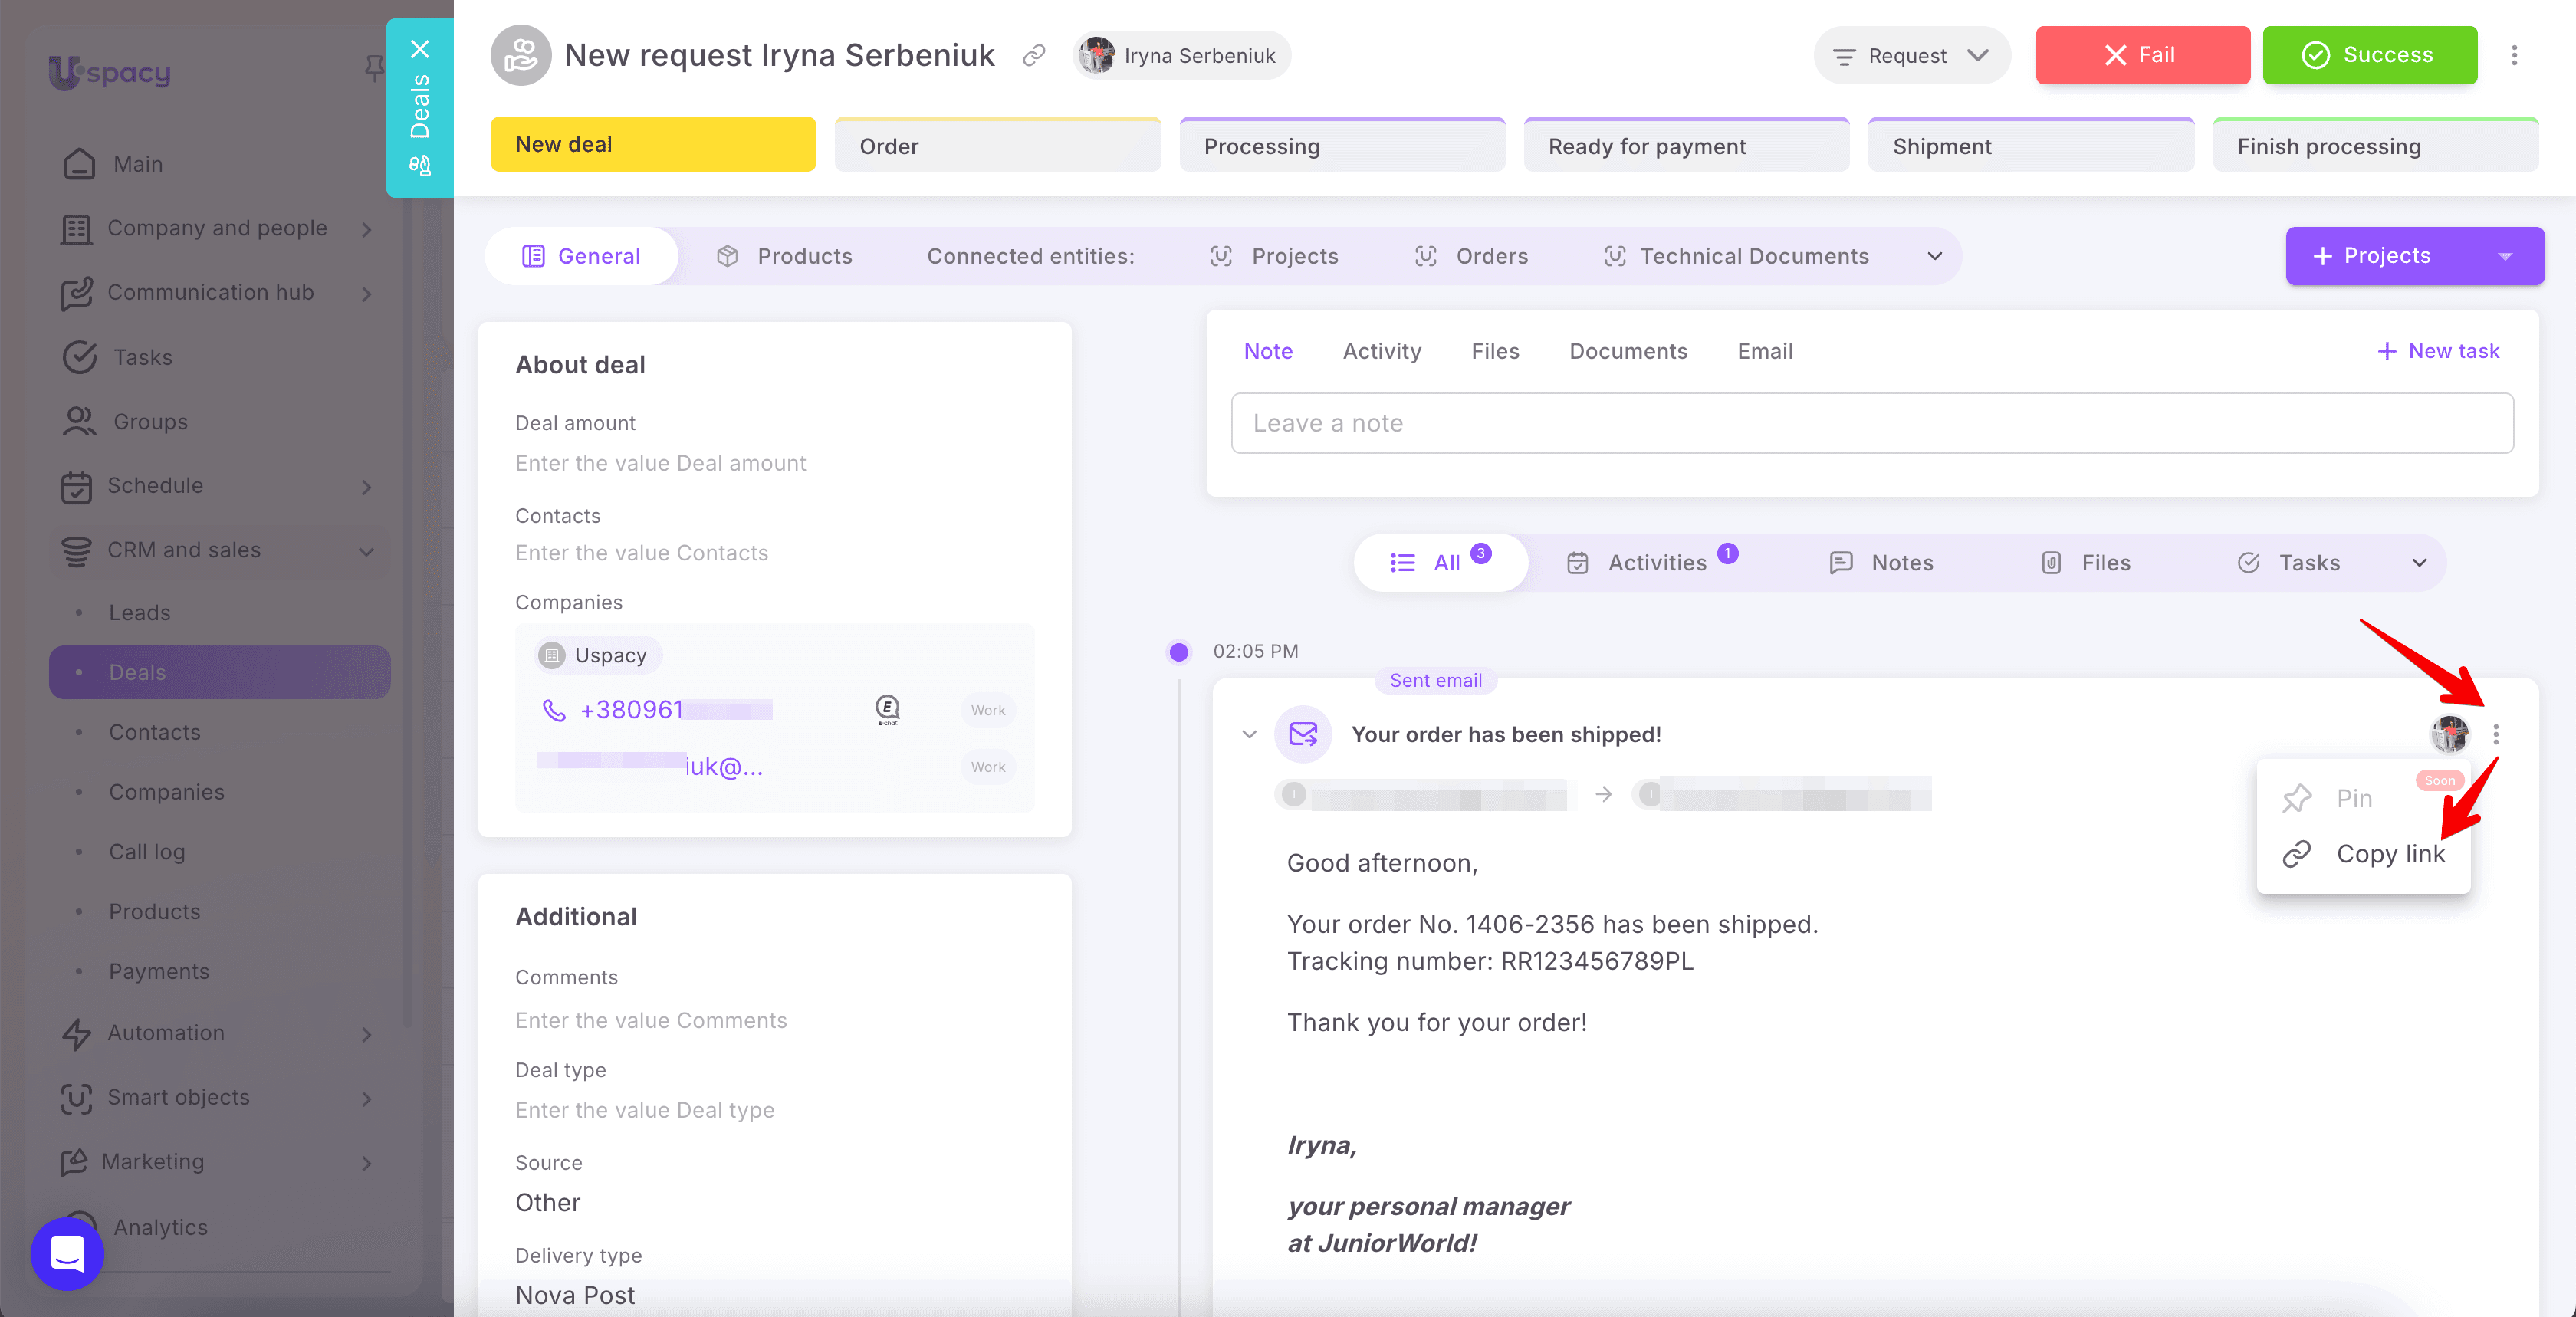Collapse CRM and sales section
The width and height of the screenshot is (2576, 1317).
pyautogui.click(x=366, y=551)
